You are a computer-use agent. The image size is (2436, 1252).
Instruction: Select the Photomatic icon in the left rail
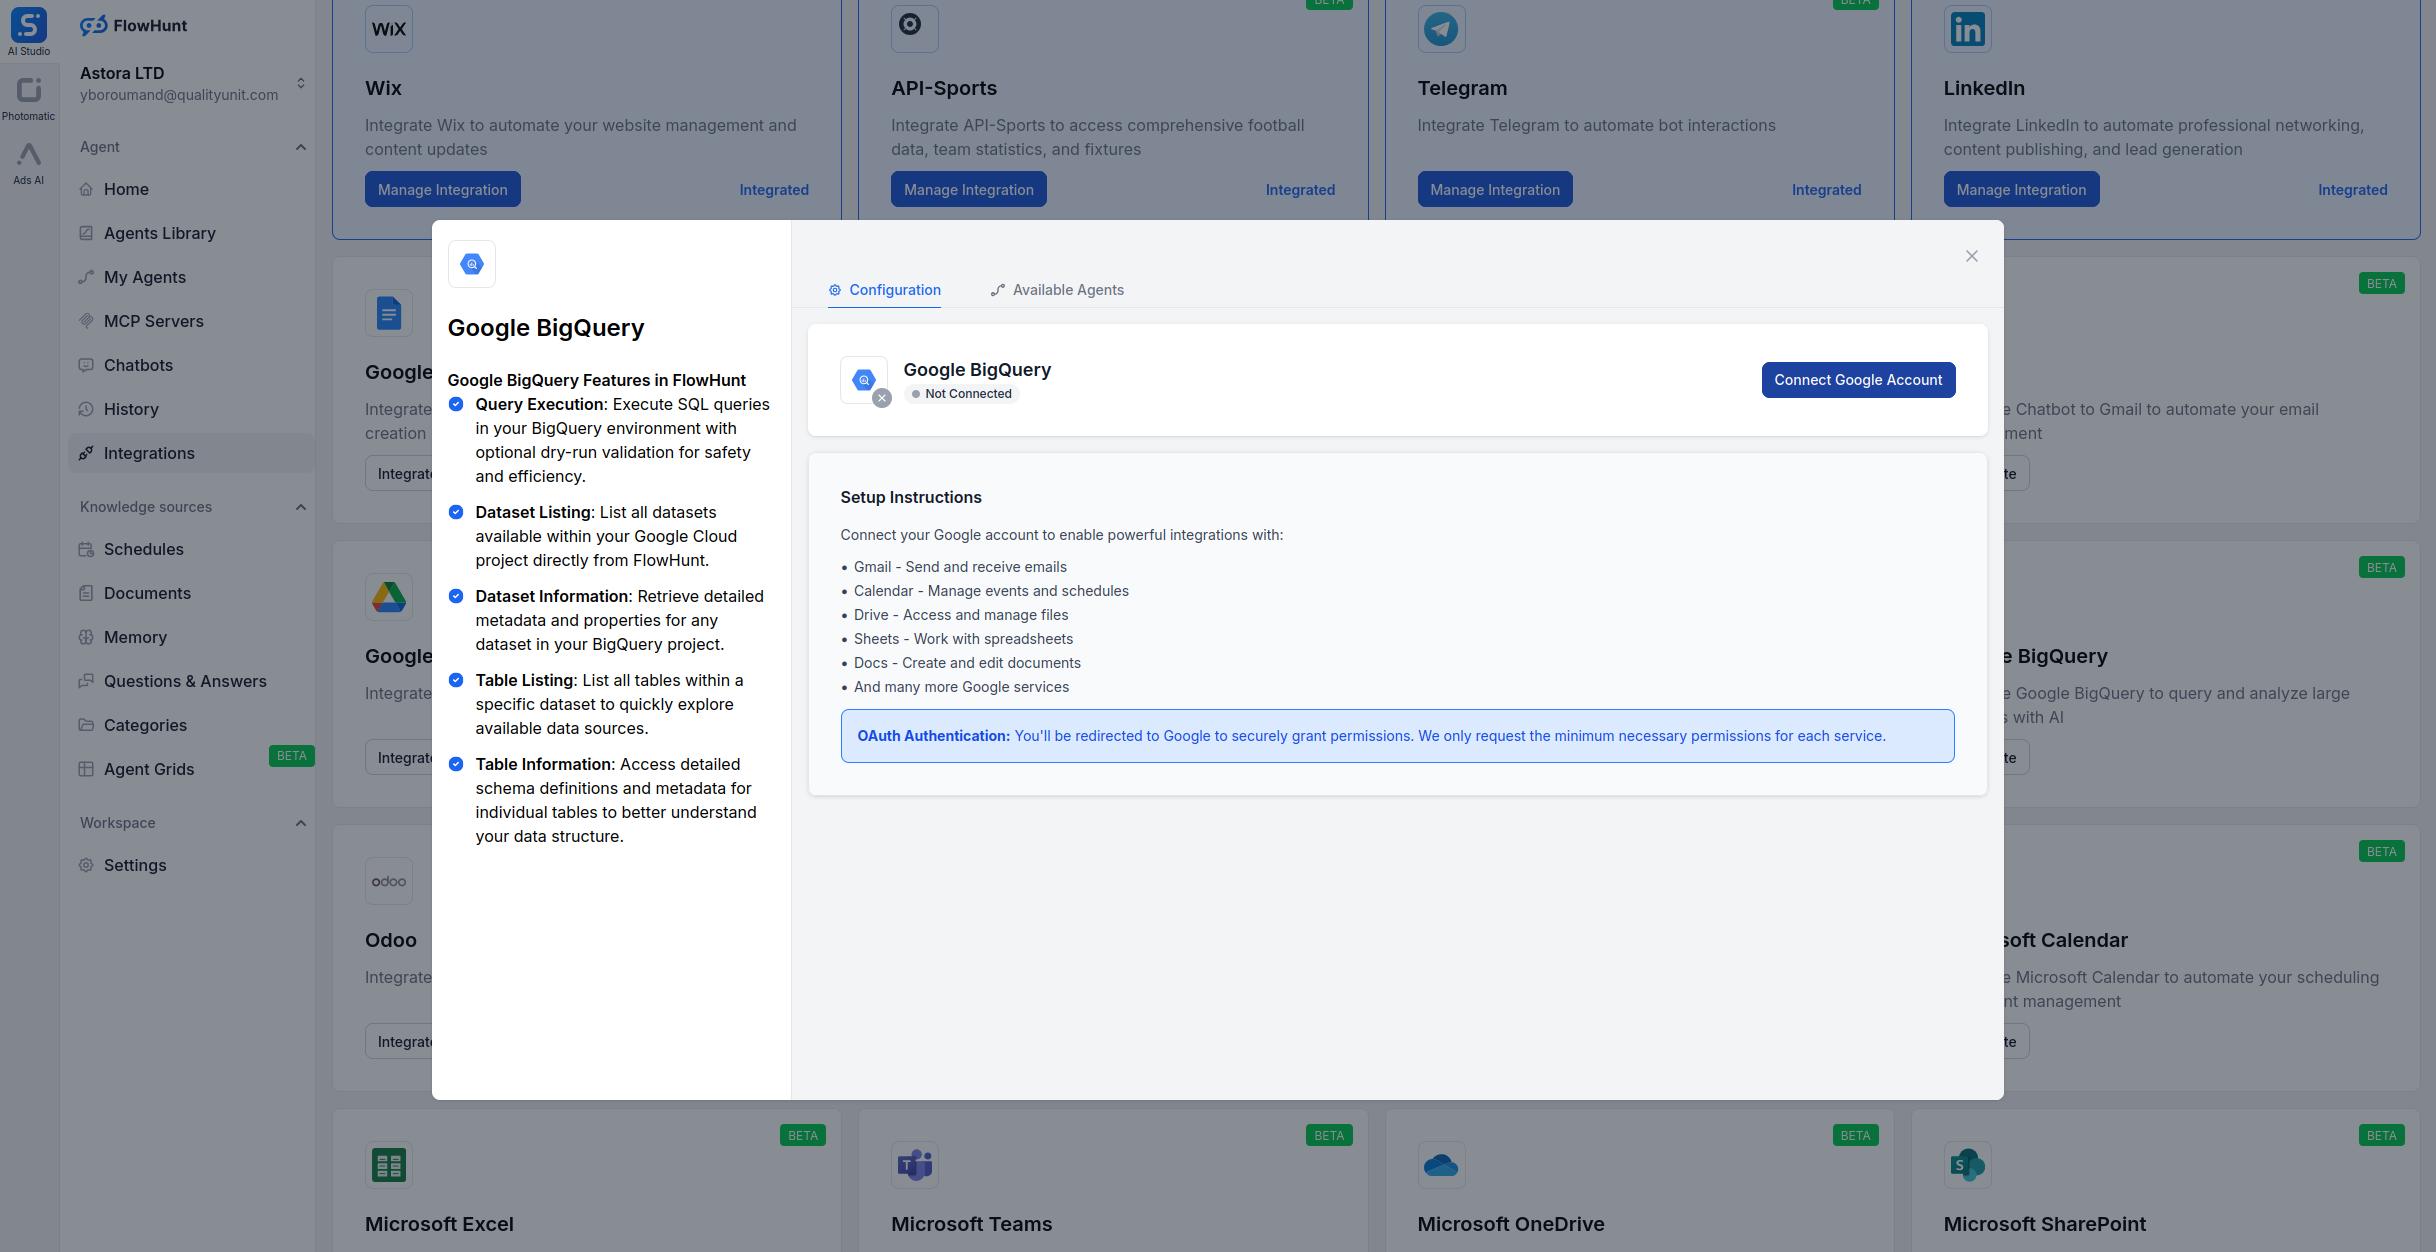29,91
